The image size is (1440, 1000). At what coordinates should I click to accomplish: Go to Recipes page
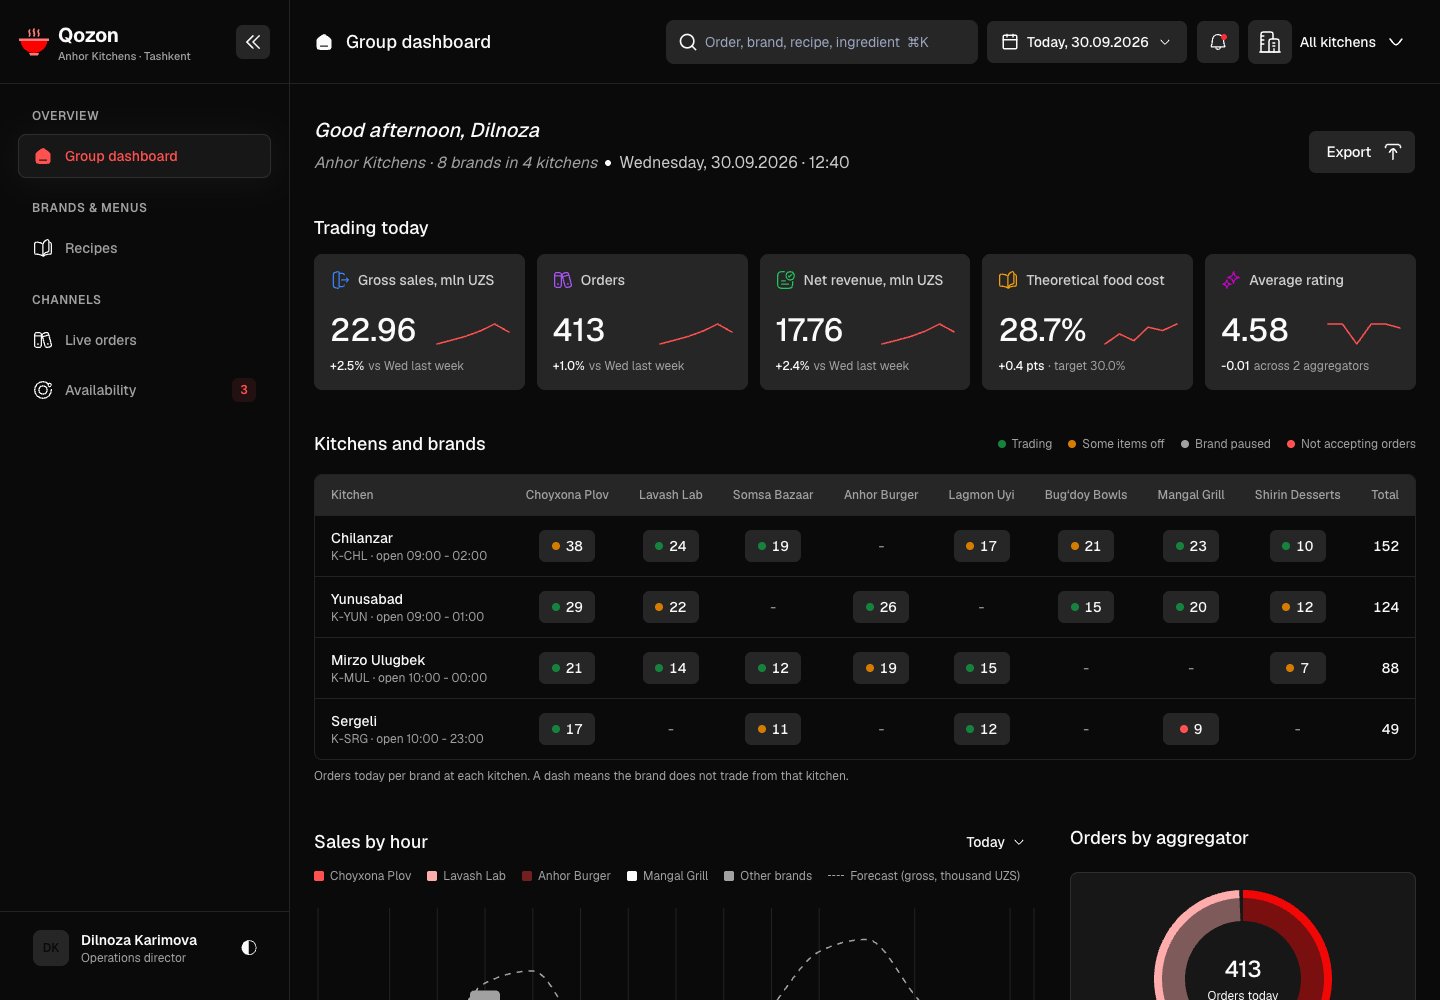pyautogui.click(x=144, y=248)
